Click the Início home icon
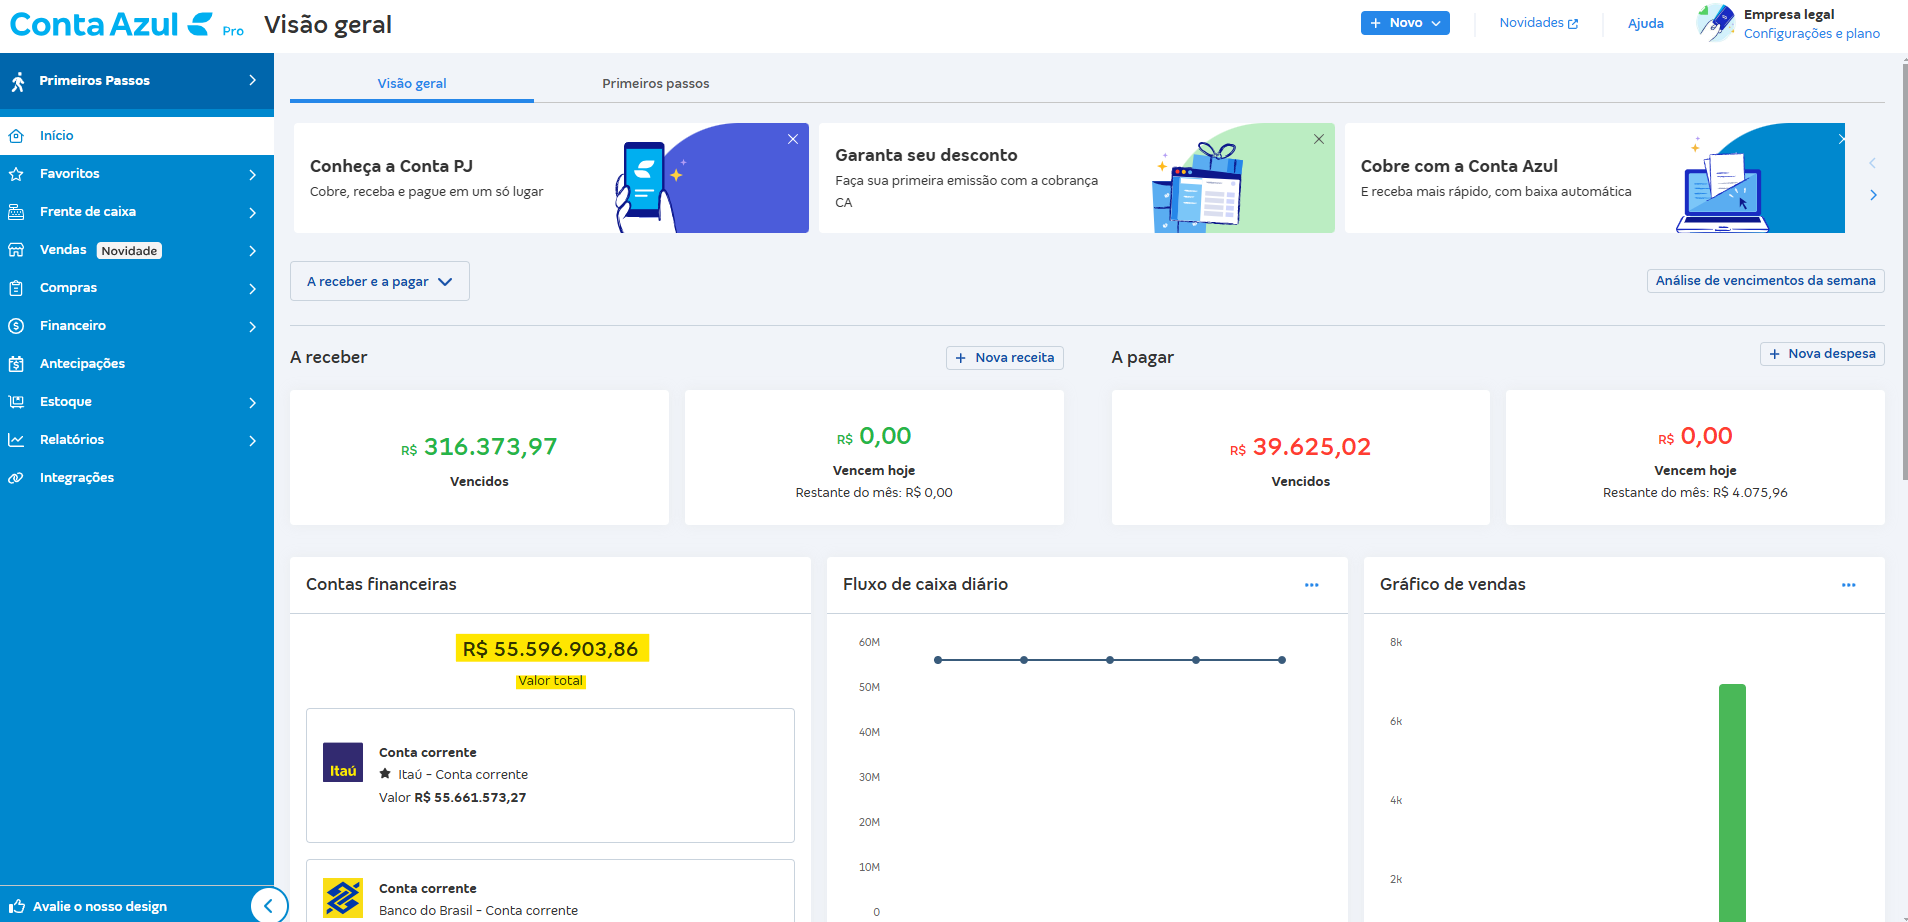 point(16,136)
